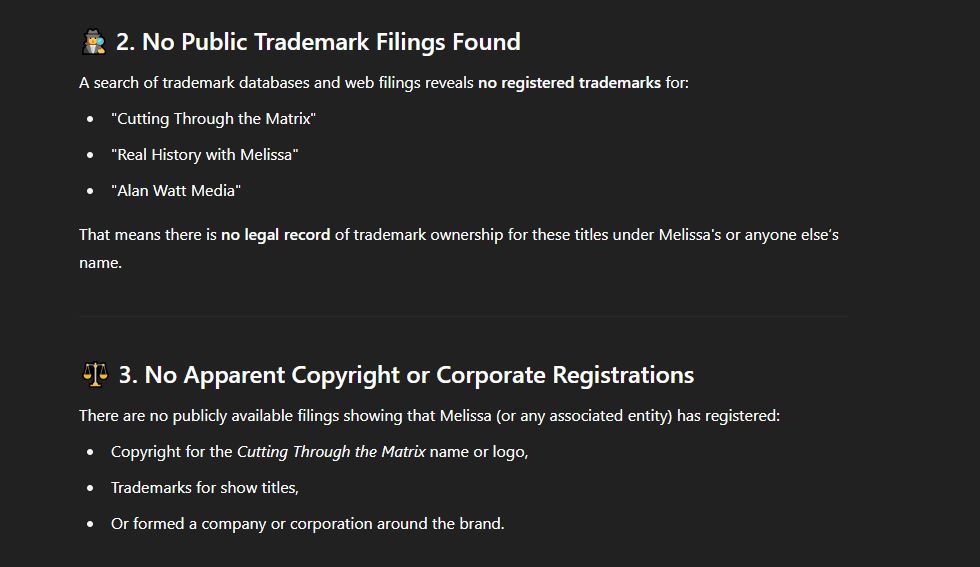Viewport: 980px width, 567px height.
Task: Click the sentence starting A search of trademark databases
Action: pyautogui.click(x=384, y=83)
